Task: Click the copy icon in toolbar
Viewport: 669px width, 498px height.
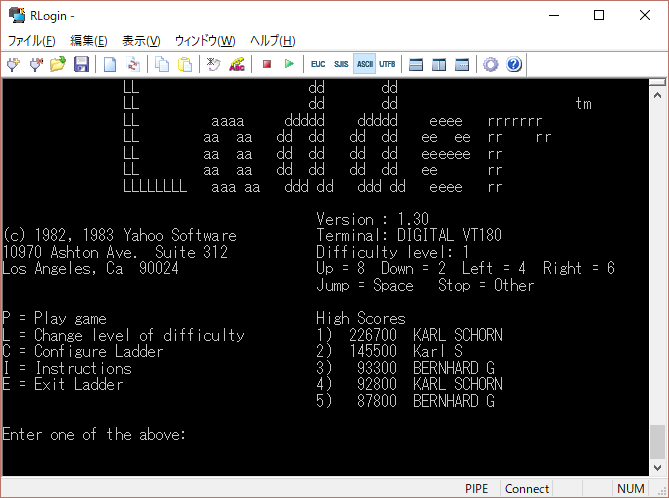Action: 162,64
